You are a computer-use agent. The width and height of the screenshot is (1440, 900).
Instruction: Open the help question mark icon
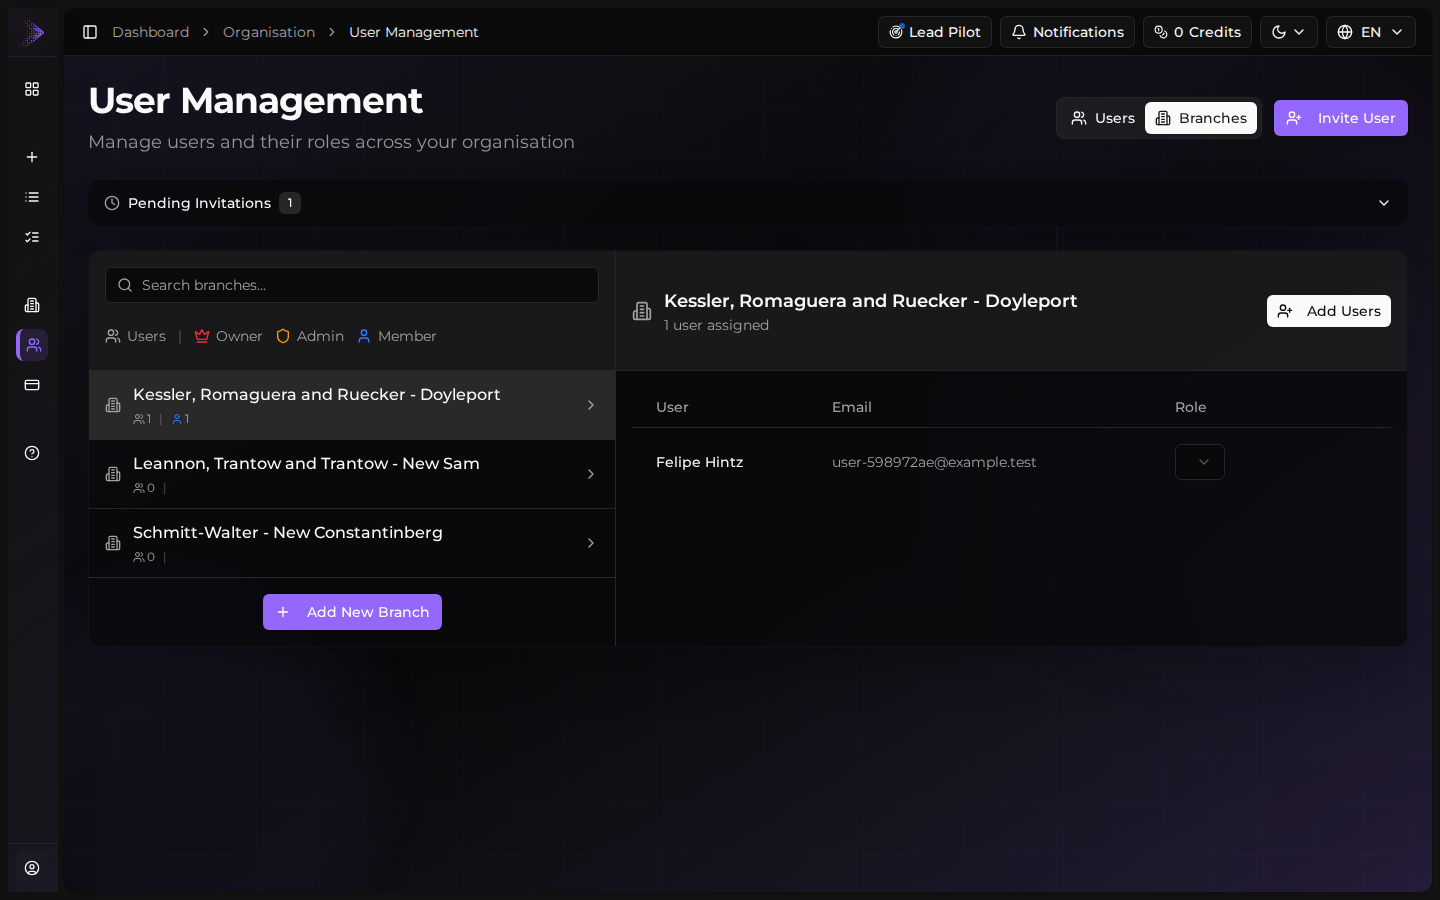(32, 453)
